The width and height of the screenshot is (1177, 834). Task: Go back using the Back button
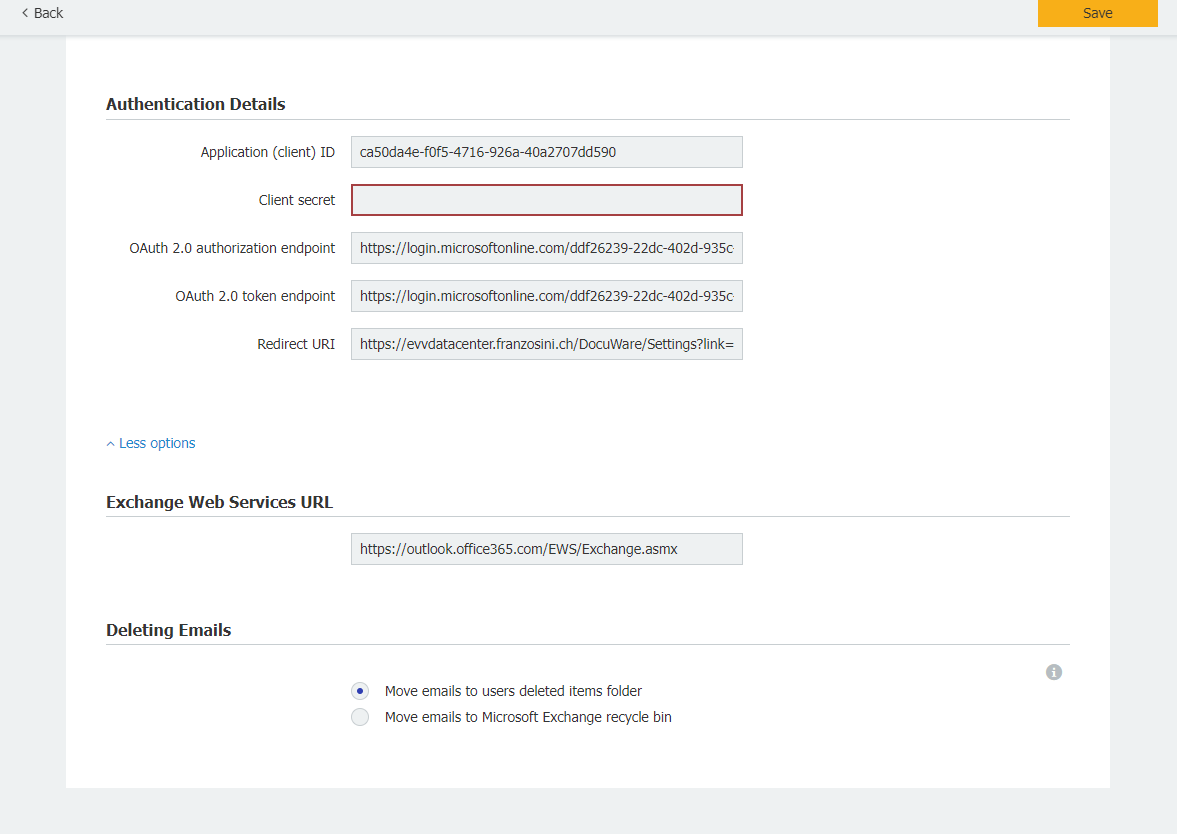[x=42, y=13]
